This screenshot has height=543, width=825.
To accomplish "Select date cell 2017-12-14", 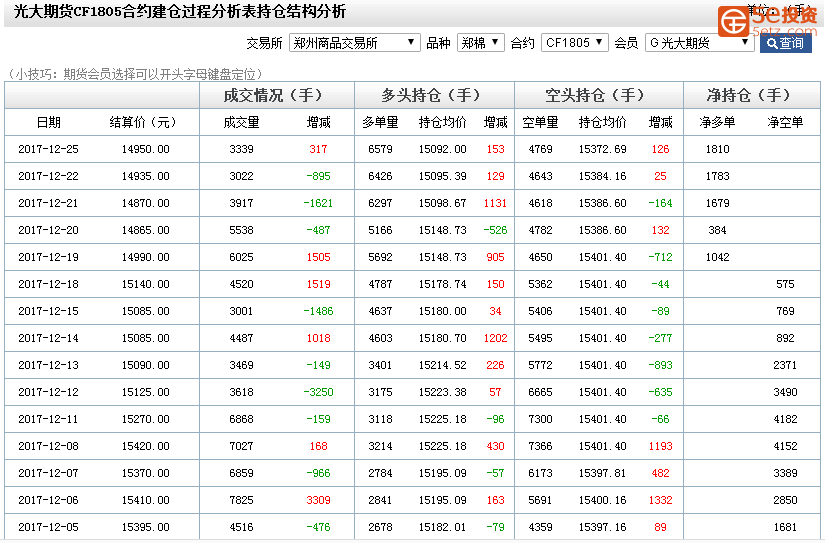I will point(48,338).
